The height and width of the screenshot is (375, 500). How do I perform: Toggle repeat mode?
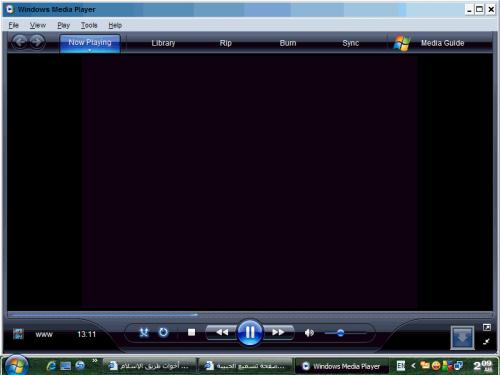[163, 332]
